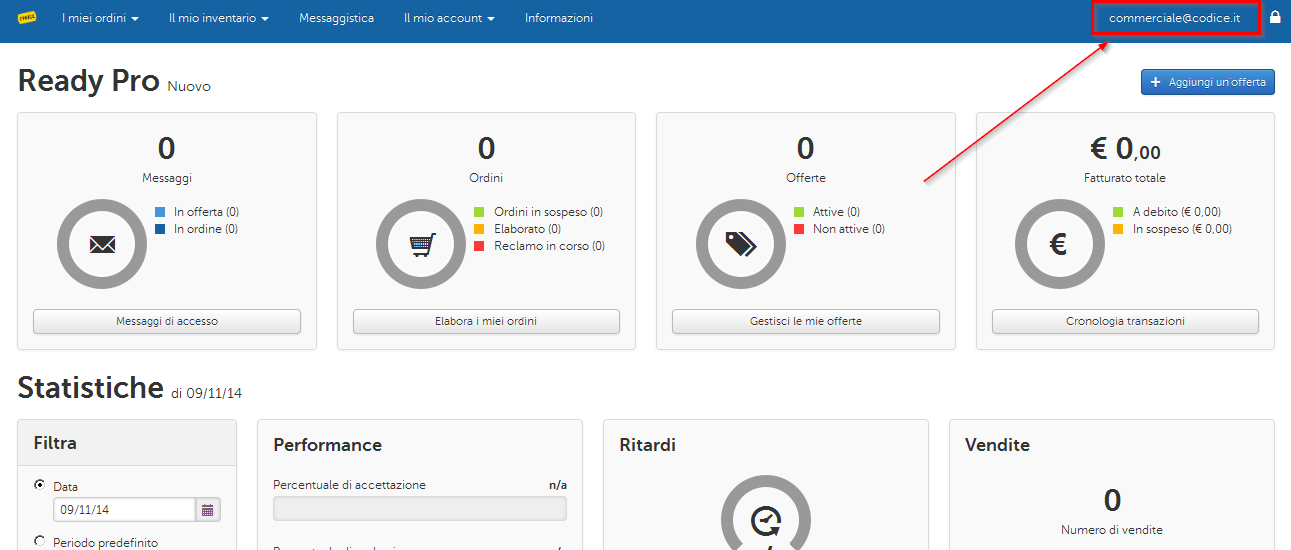This screenshot has height=550, width=1291.
Task: Click the Numero di vendite label
Action: 1112,530
